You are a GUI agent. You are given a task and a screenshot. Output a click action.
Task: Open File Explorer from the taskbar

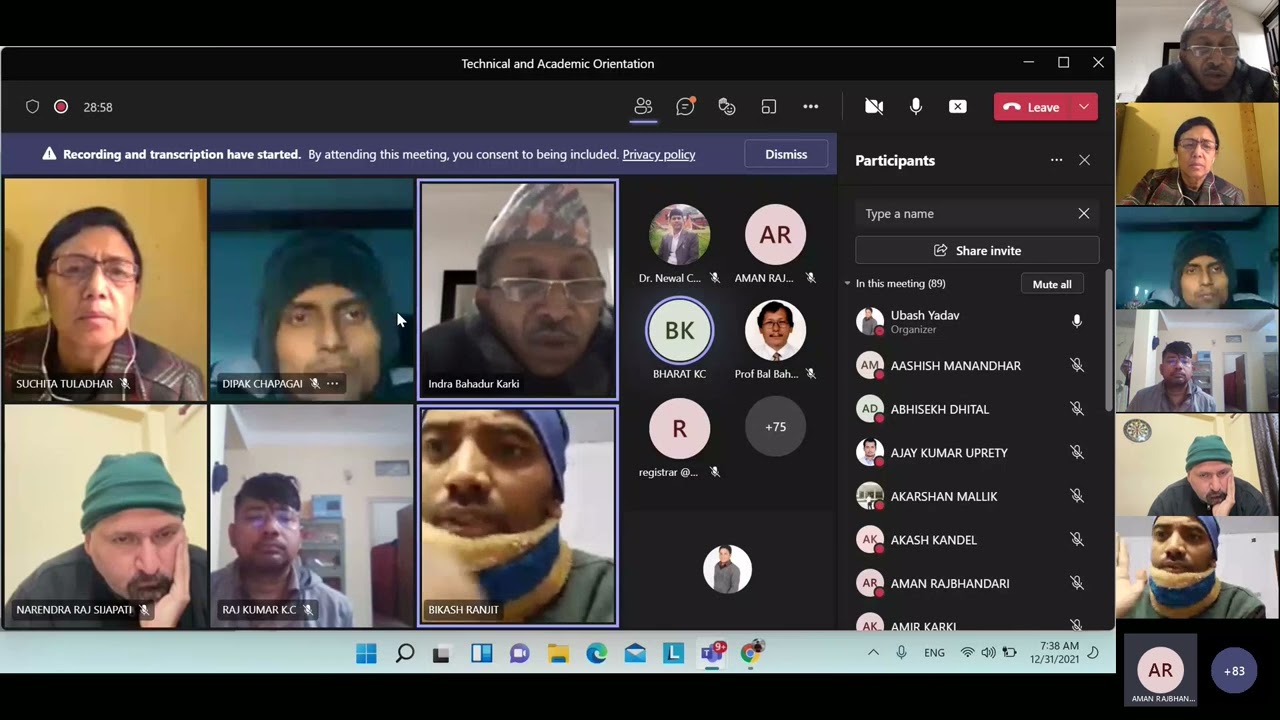pos(558,654)
